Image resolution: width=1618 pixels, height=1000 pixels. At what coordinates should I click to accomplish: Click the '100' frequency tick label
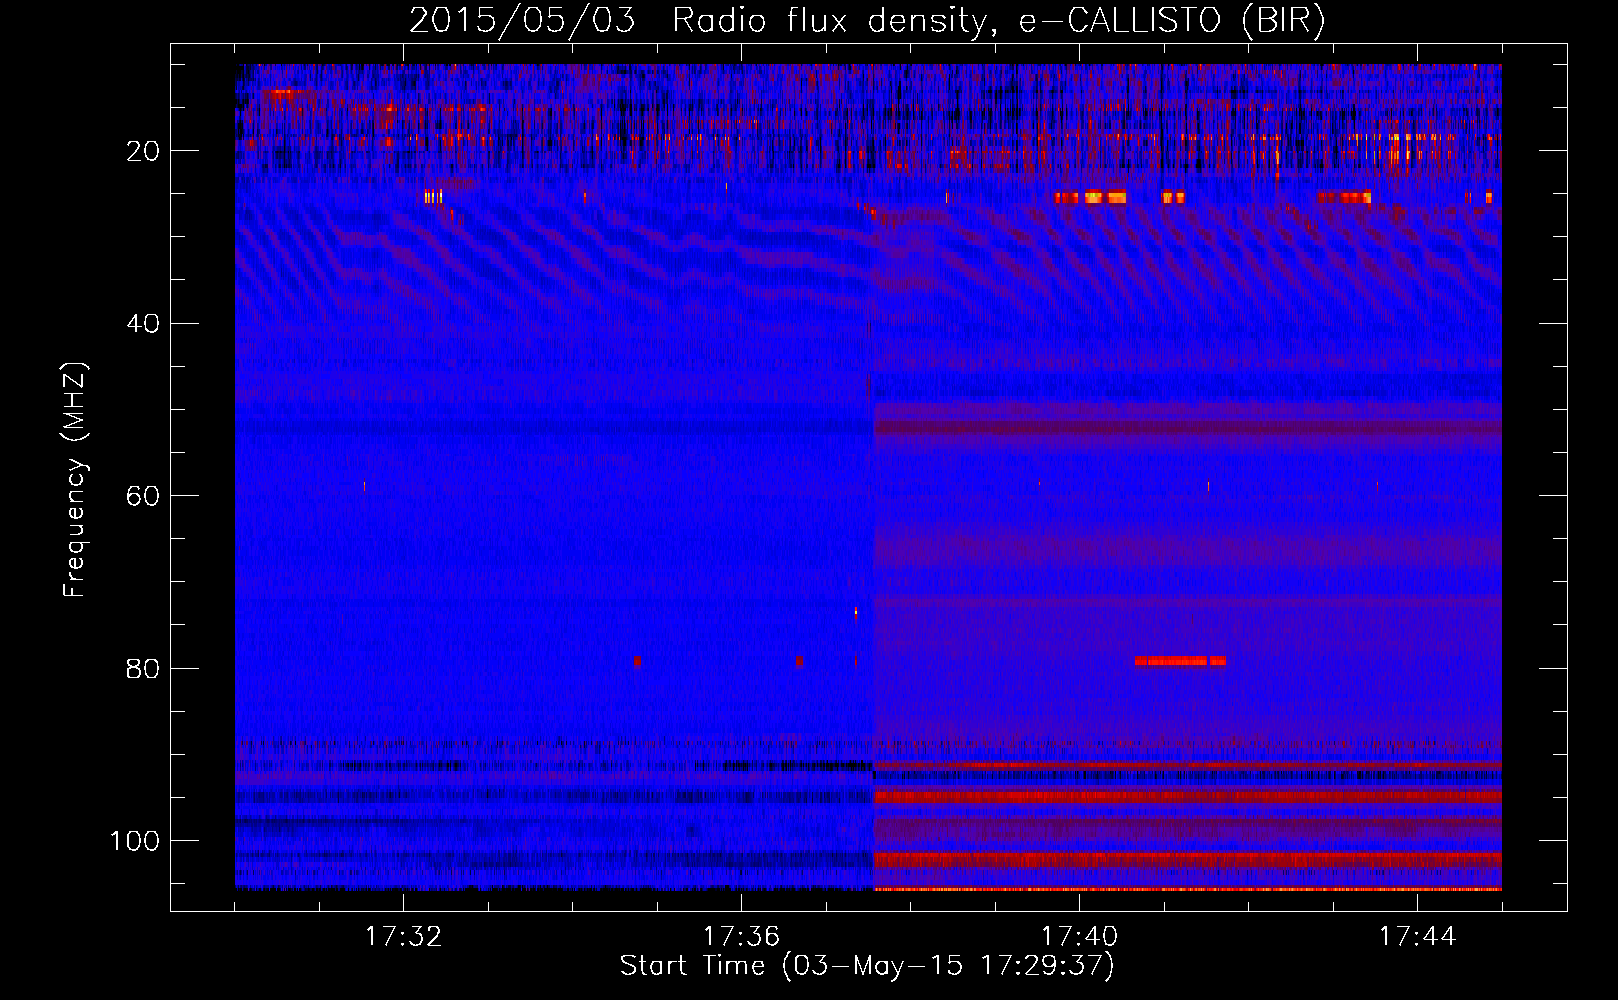[135, 841]
